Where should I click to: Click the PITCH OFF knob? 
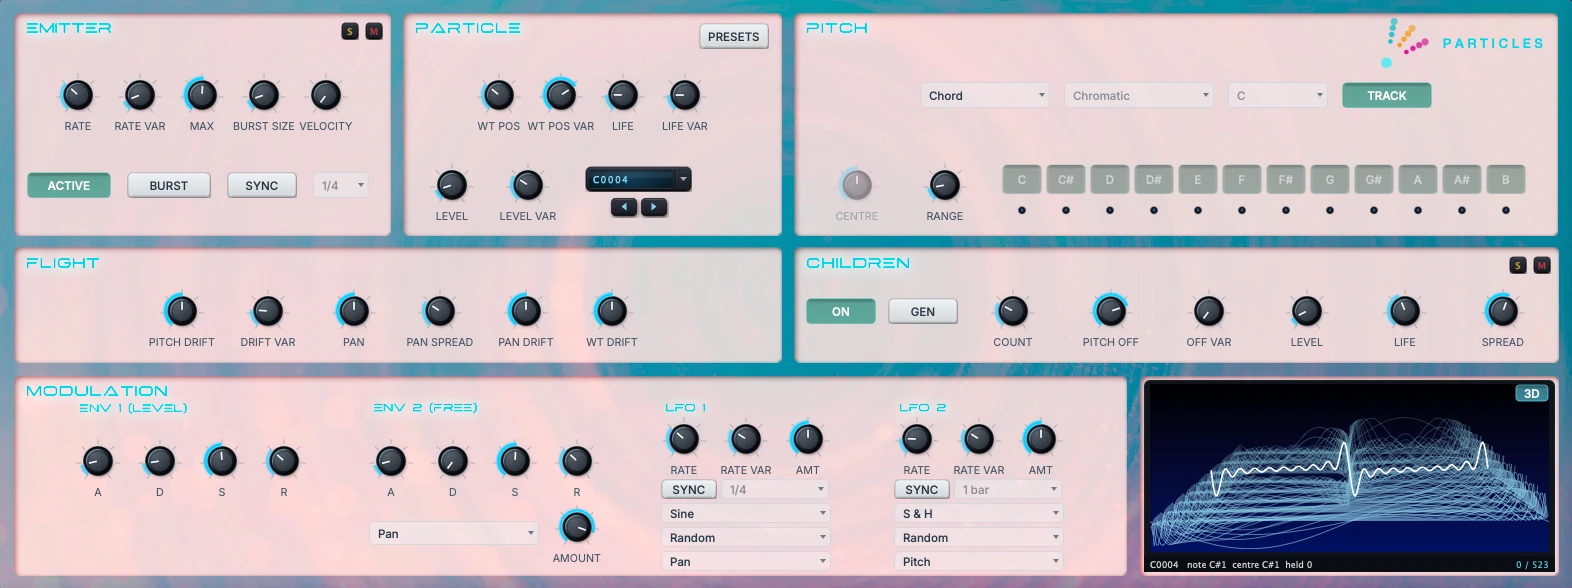(1111, 311)
